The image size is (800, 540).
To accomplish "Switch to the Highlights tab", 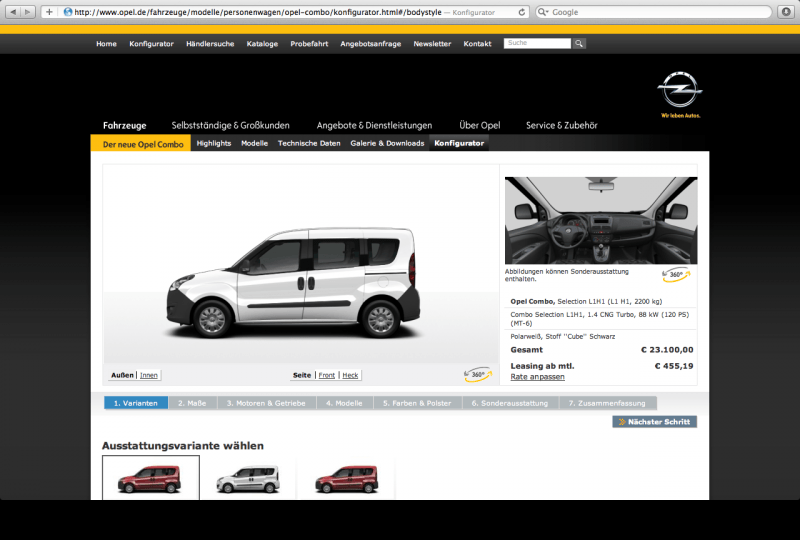I will (214, 143).
